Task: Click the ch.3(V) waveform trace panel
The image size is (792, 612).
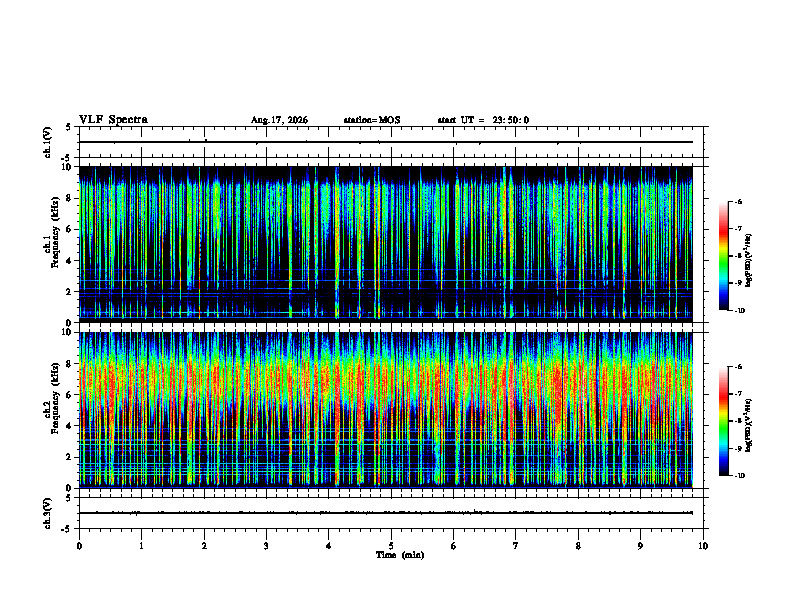Action: coord(391,513)
